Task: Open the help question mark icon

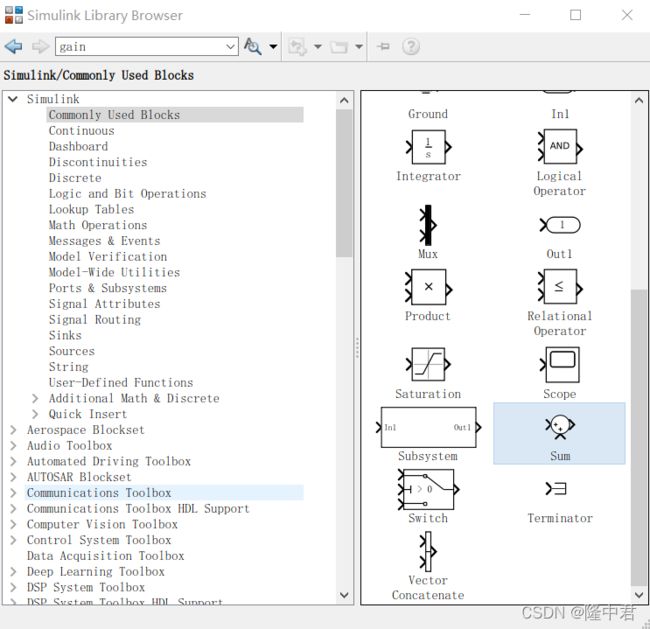Action: (x=411, y=46)
